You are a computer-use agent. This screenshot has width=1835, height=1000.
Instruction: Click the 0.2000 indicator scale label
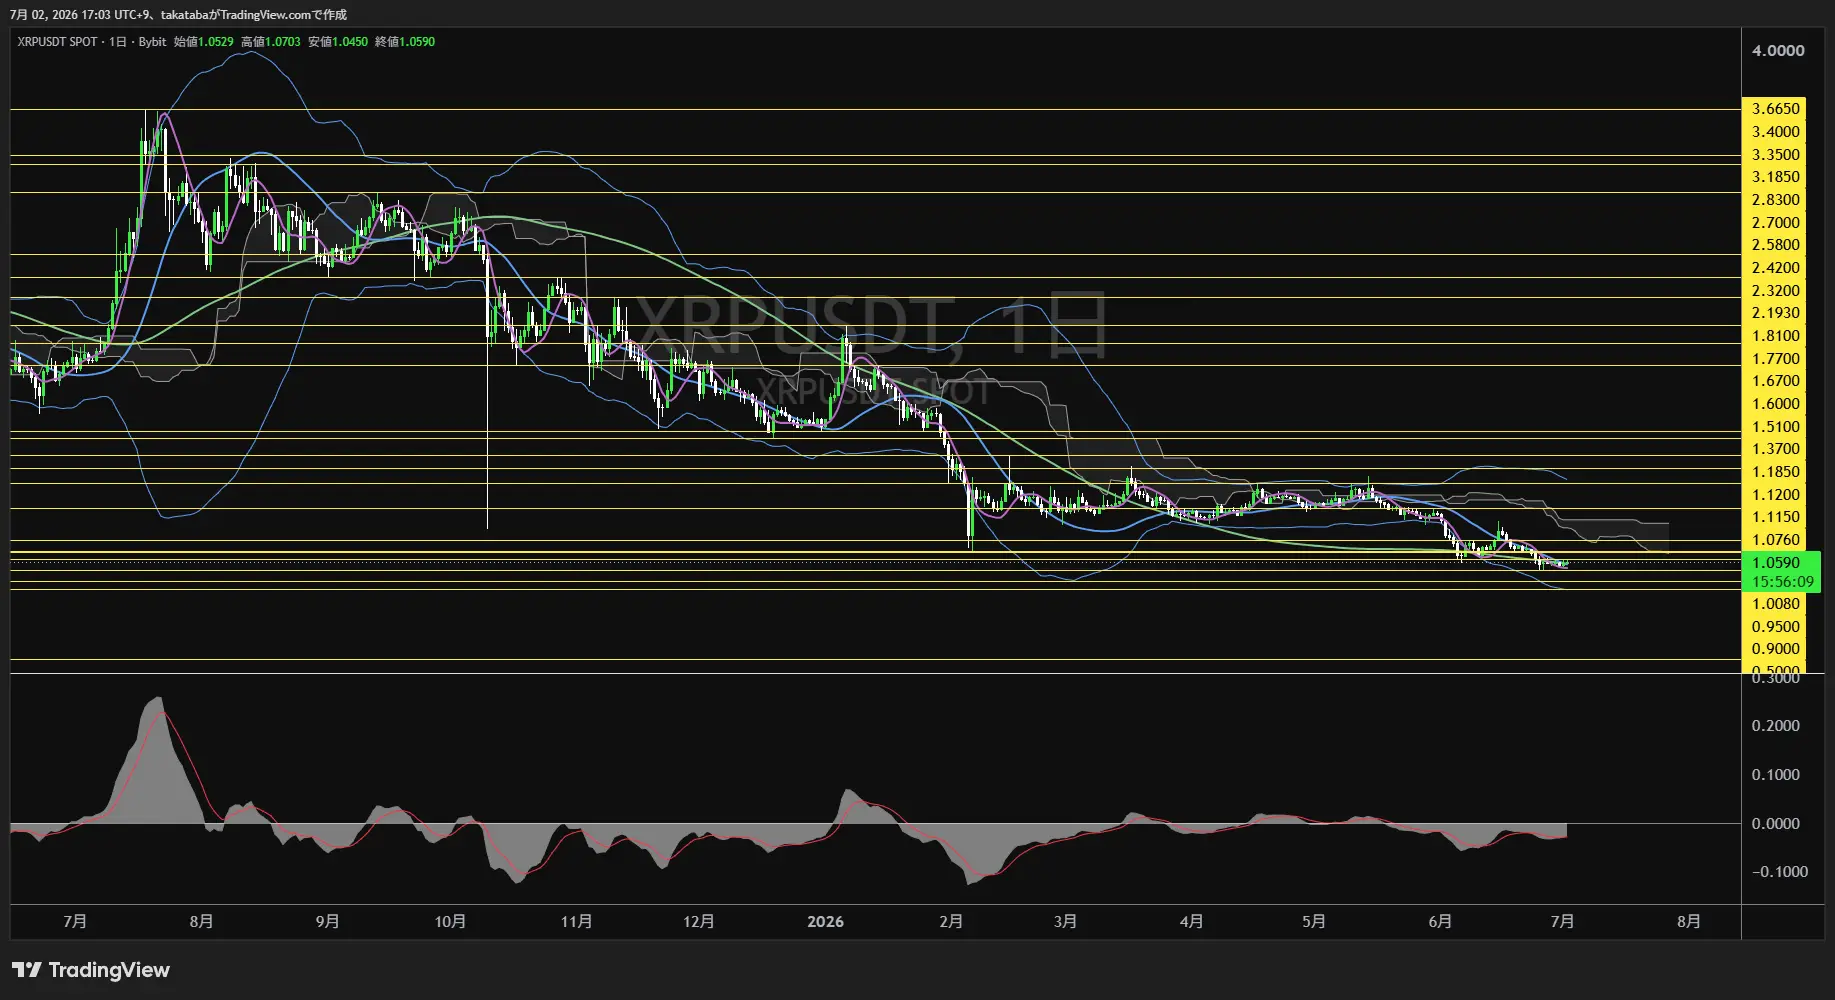click(1776, 726)
